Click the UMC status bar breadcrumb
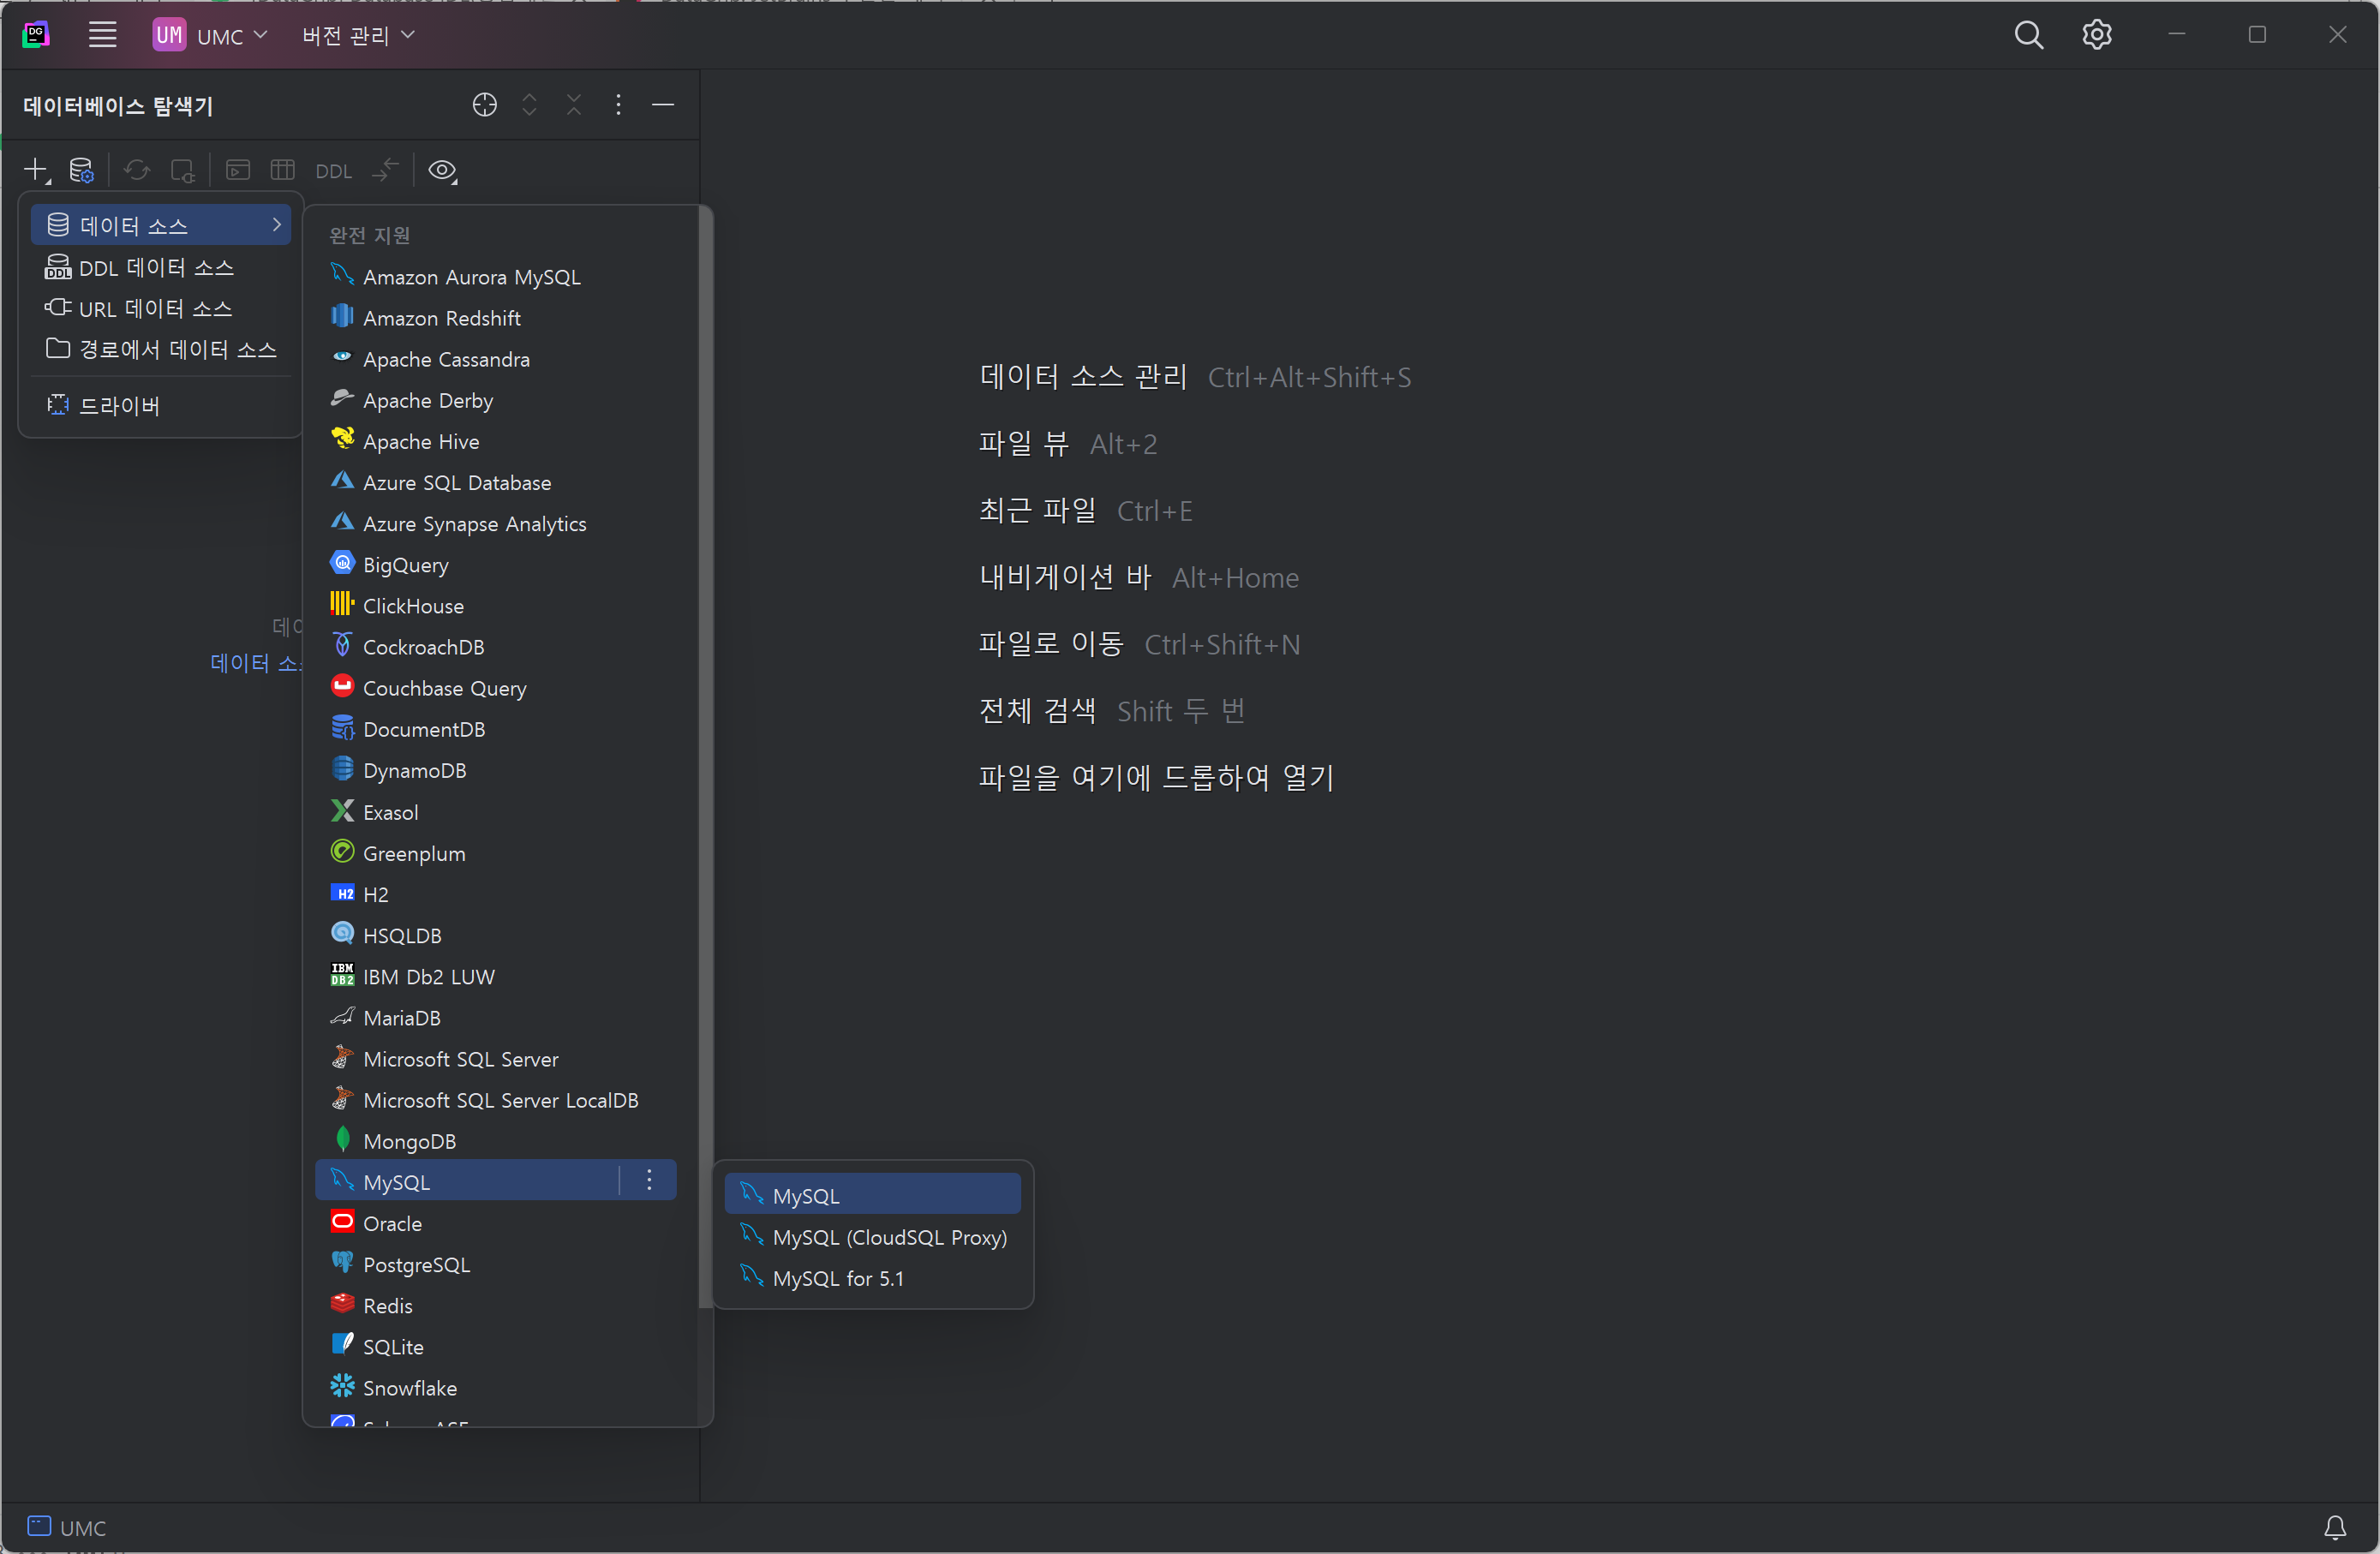 [x=67, y=1527]
